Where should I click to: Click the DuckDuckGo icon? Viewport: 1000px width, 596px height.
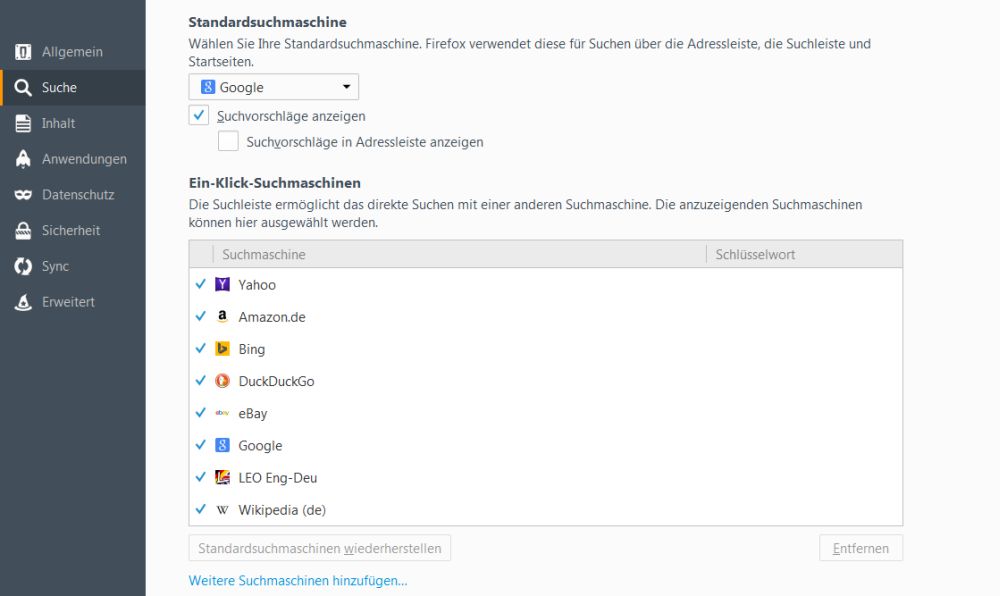tap(222, 381)
